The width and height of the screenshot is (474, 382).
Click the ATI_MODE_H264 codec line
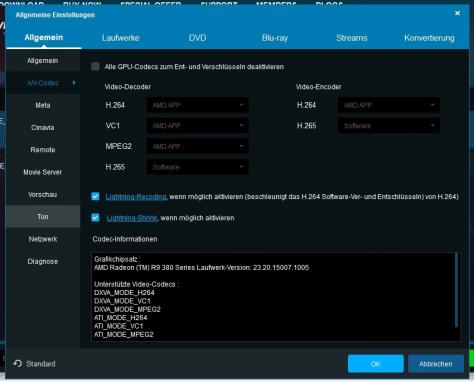click(x=120, y=318)
